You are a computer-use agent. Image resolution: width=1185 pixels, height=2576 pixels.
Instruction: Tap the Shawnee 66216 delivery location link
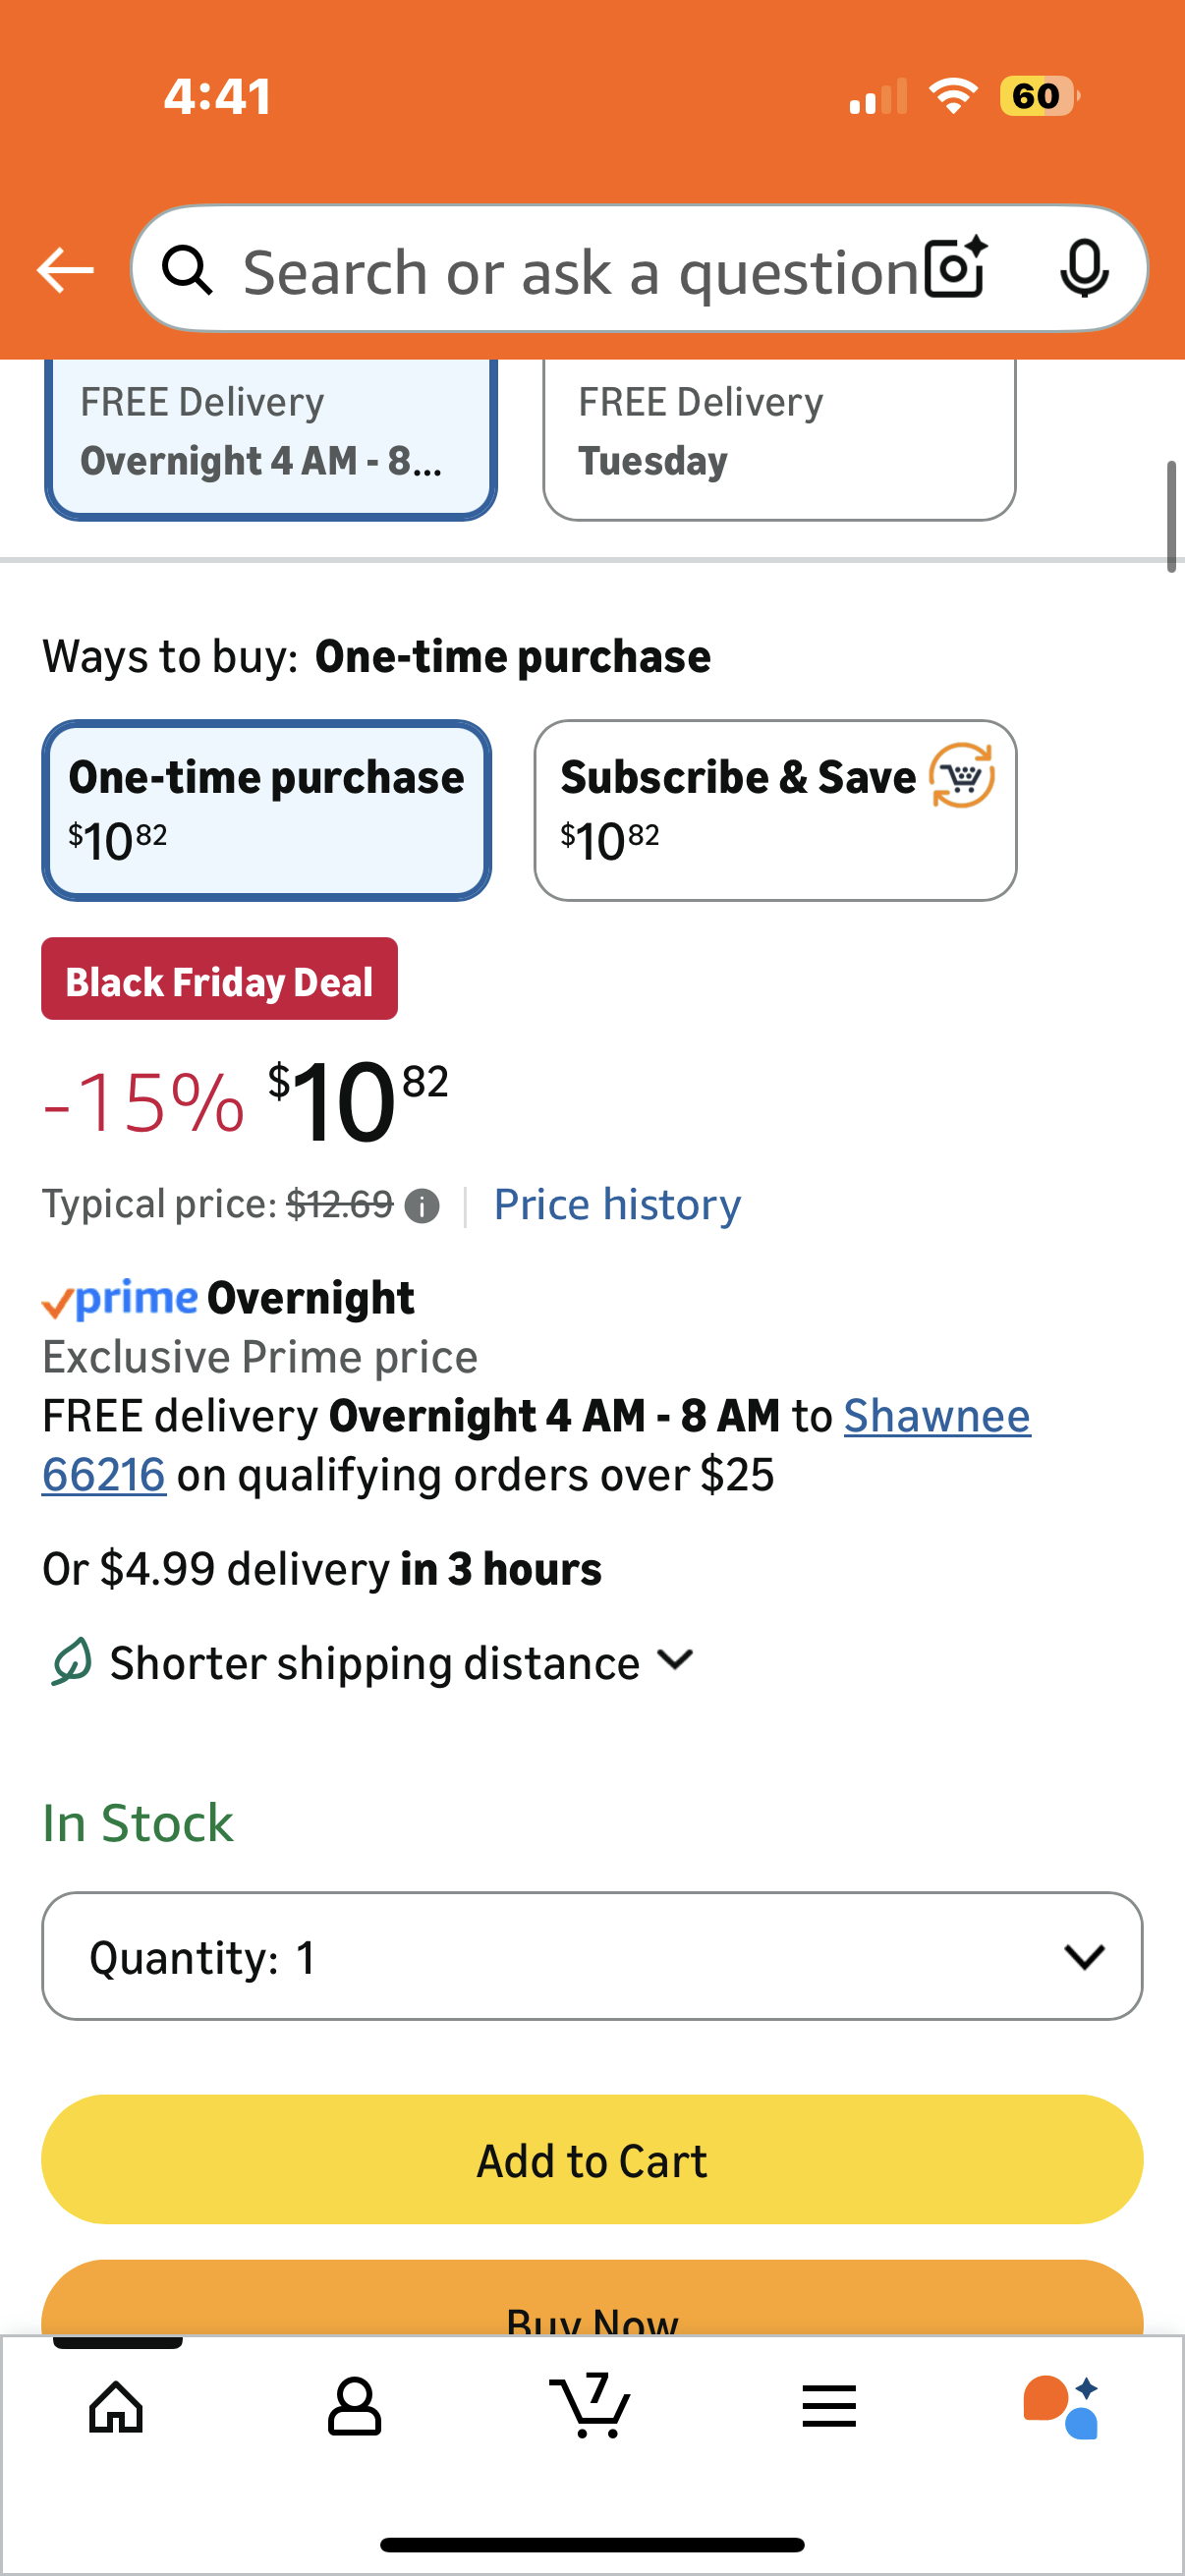pos(936,1416)
